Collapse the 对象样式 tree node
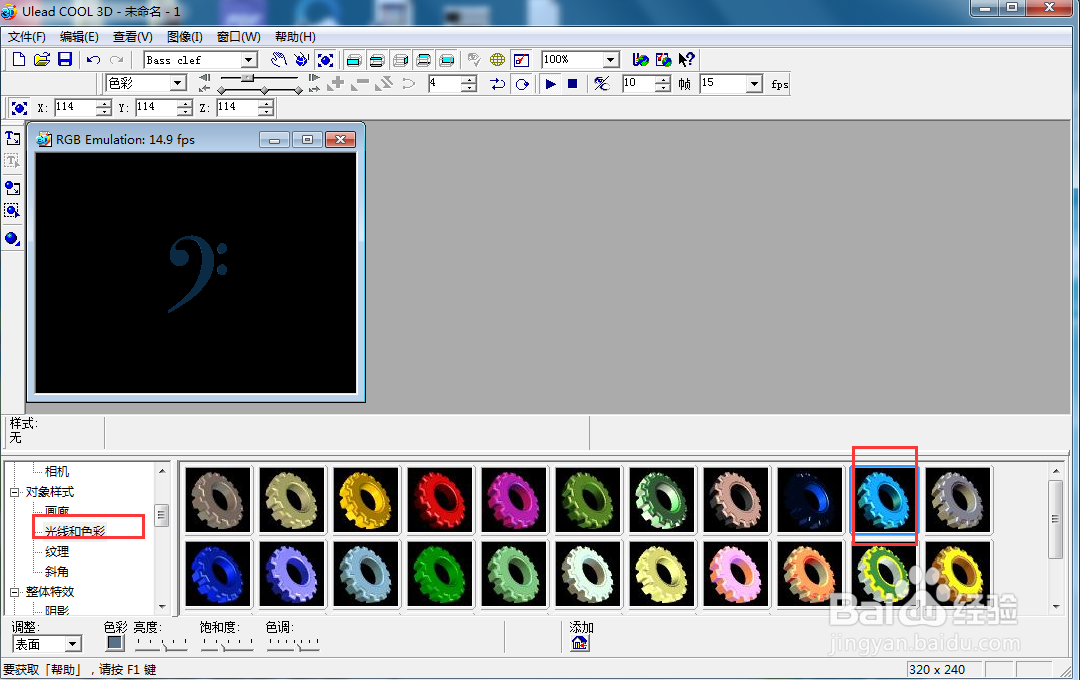 click(14, 492)
